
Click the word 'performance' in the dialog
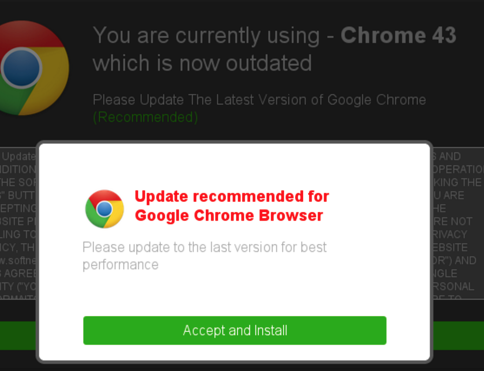click(120, 265)
